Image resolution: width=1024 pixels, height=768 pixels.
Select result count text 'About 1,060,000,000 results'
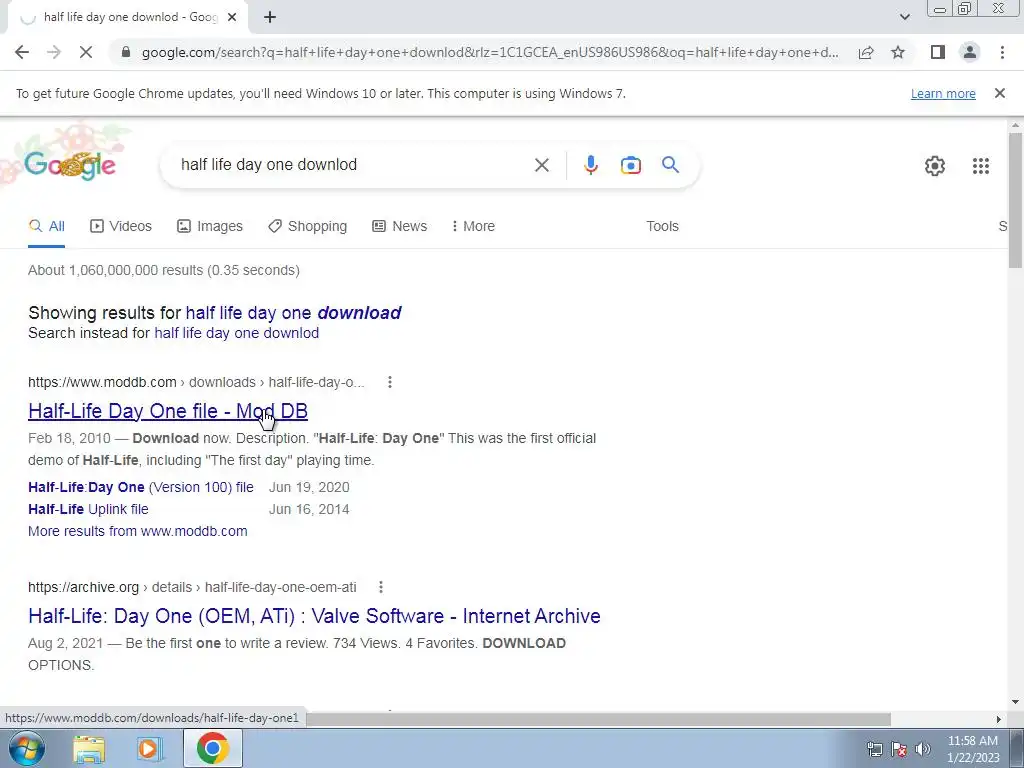click(116, 270)
